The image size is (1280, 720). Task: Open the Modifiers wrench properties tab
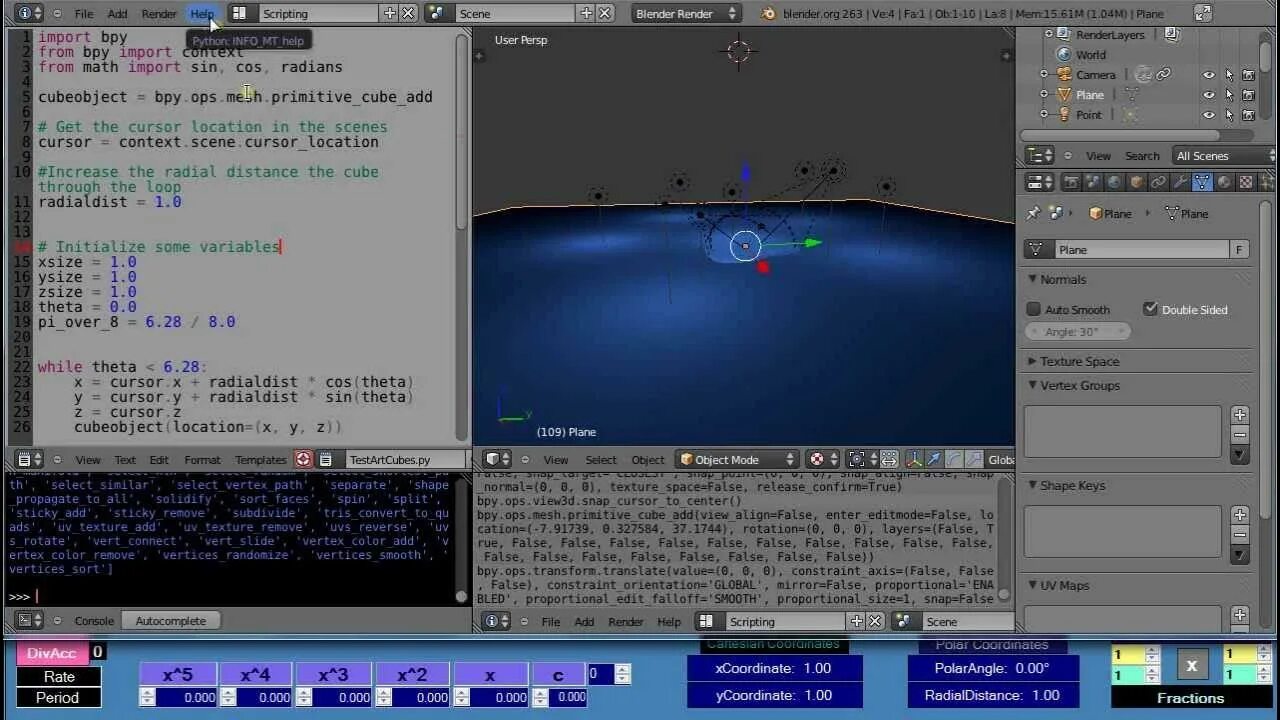(1180, 182)
